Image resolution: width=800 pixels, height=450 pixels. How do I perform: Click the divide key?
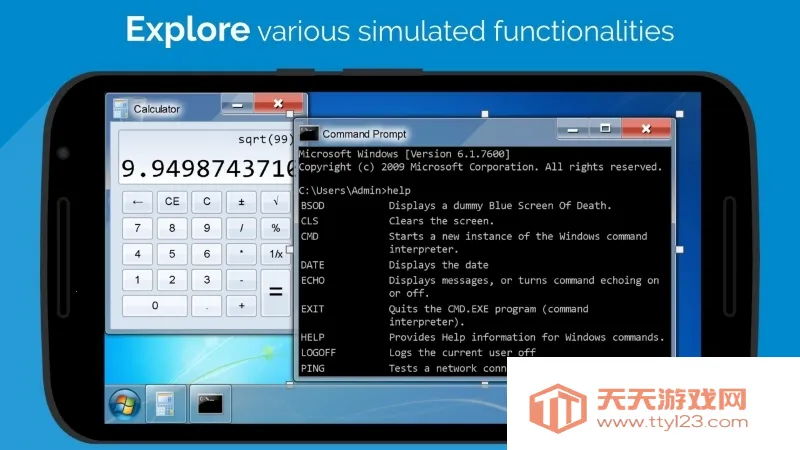point(241,228)
